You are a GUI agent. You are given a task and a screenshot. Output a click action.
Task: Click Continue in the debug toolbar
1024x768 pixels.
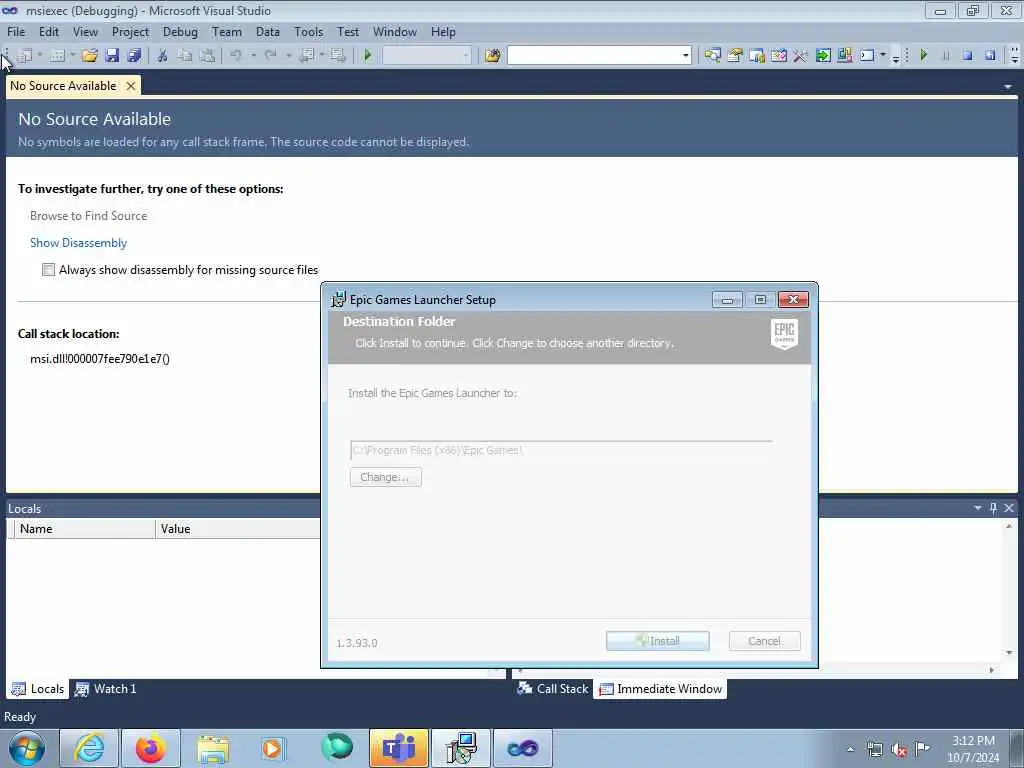(x=923, y=56)
